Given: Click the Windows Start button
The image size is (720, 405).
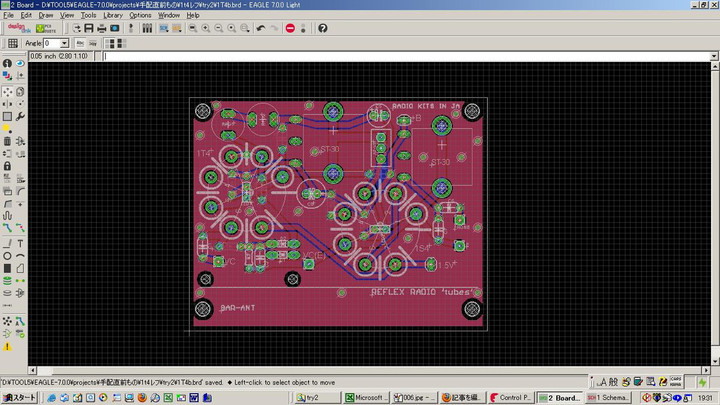Looking at the screenshot, I should tap(17, 397).
